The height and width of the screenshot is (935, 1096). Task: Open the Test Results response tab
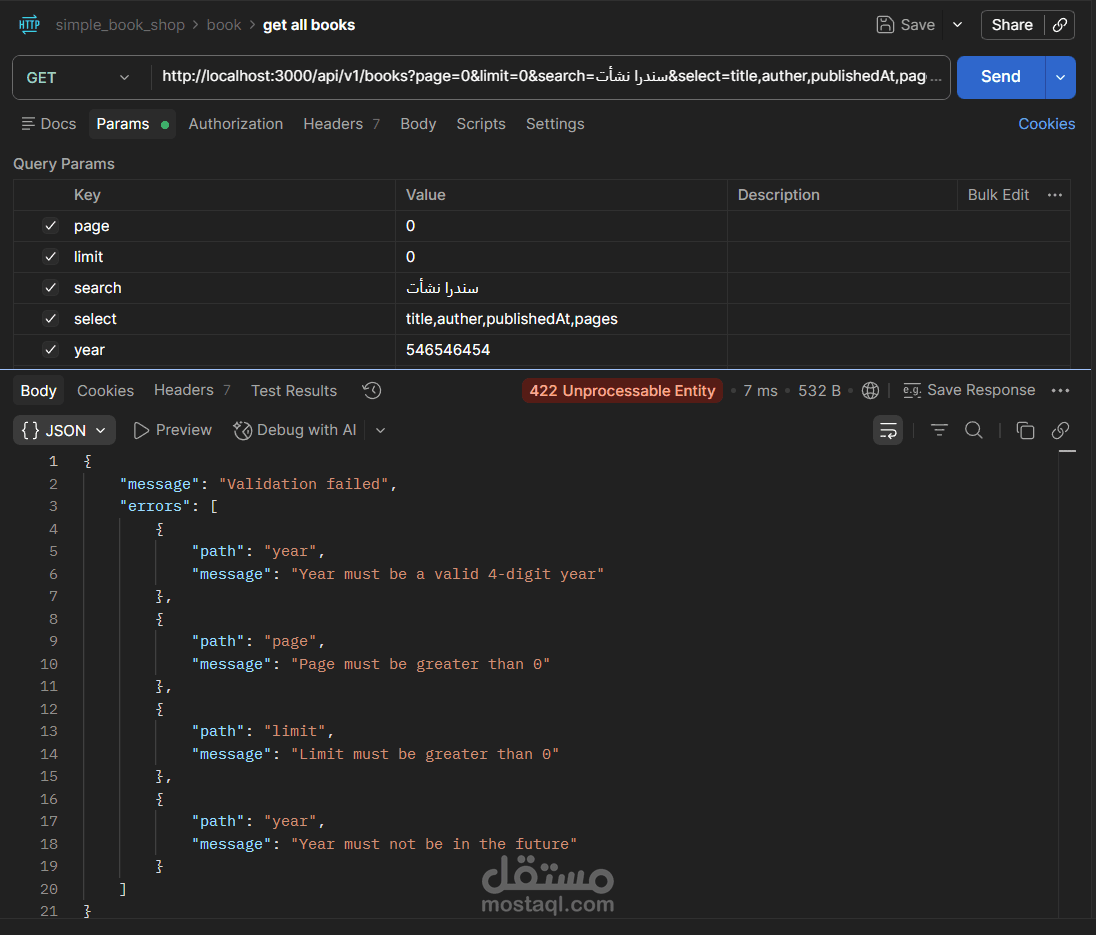tap(294, 391)
